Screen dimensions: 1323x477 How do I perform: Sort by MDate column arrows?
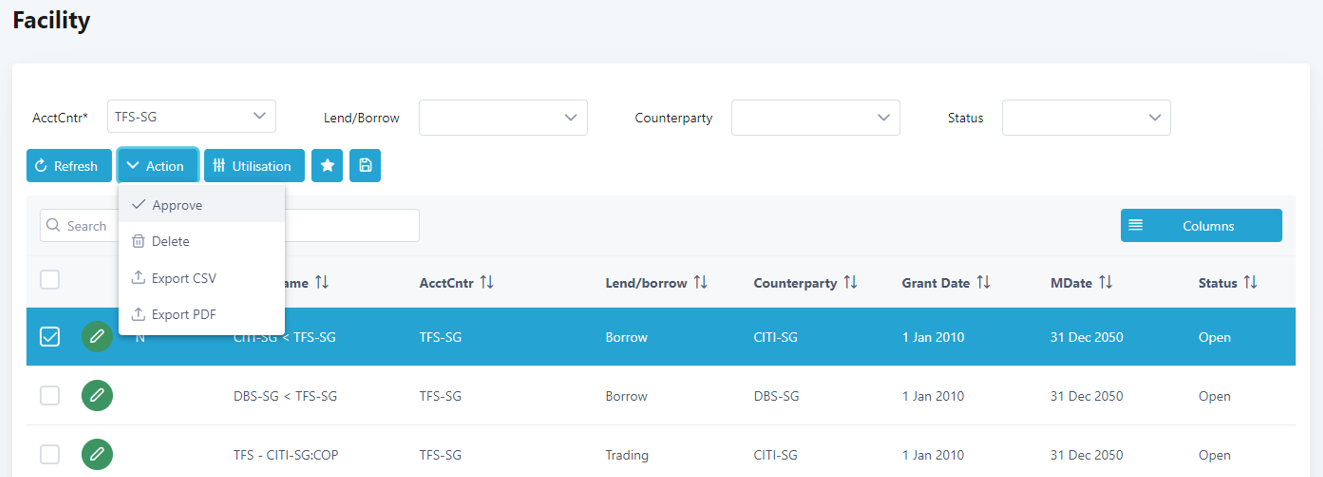(1105, 283)
